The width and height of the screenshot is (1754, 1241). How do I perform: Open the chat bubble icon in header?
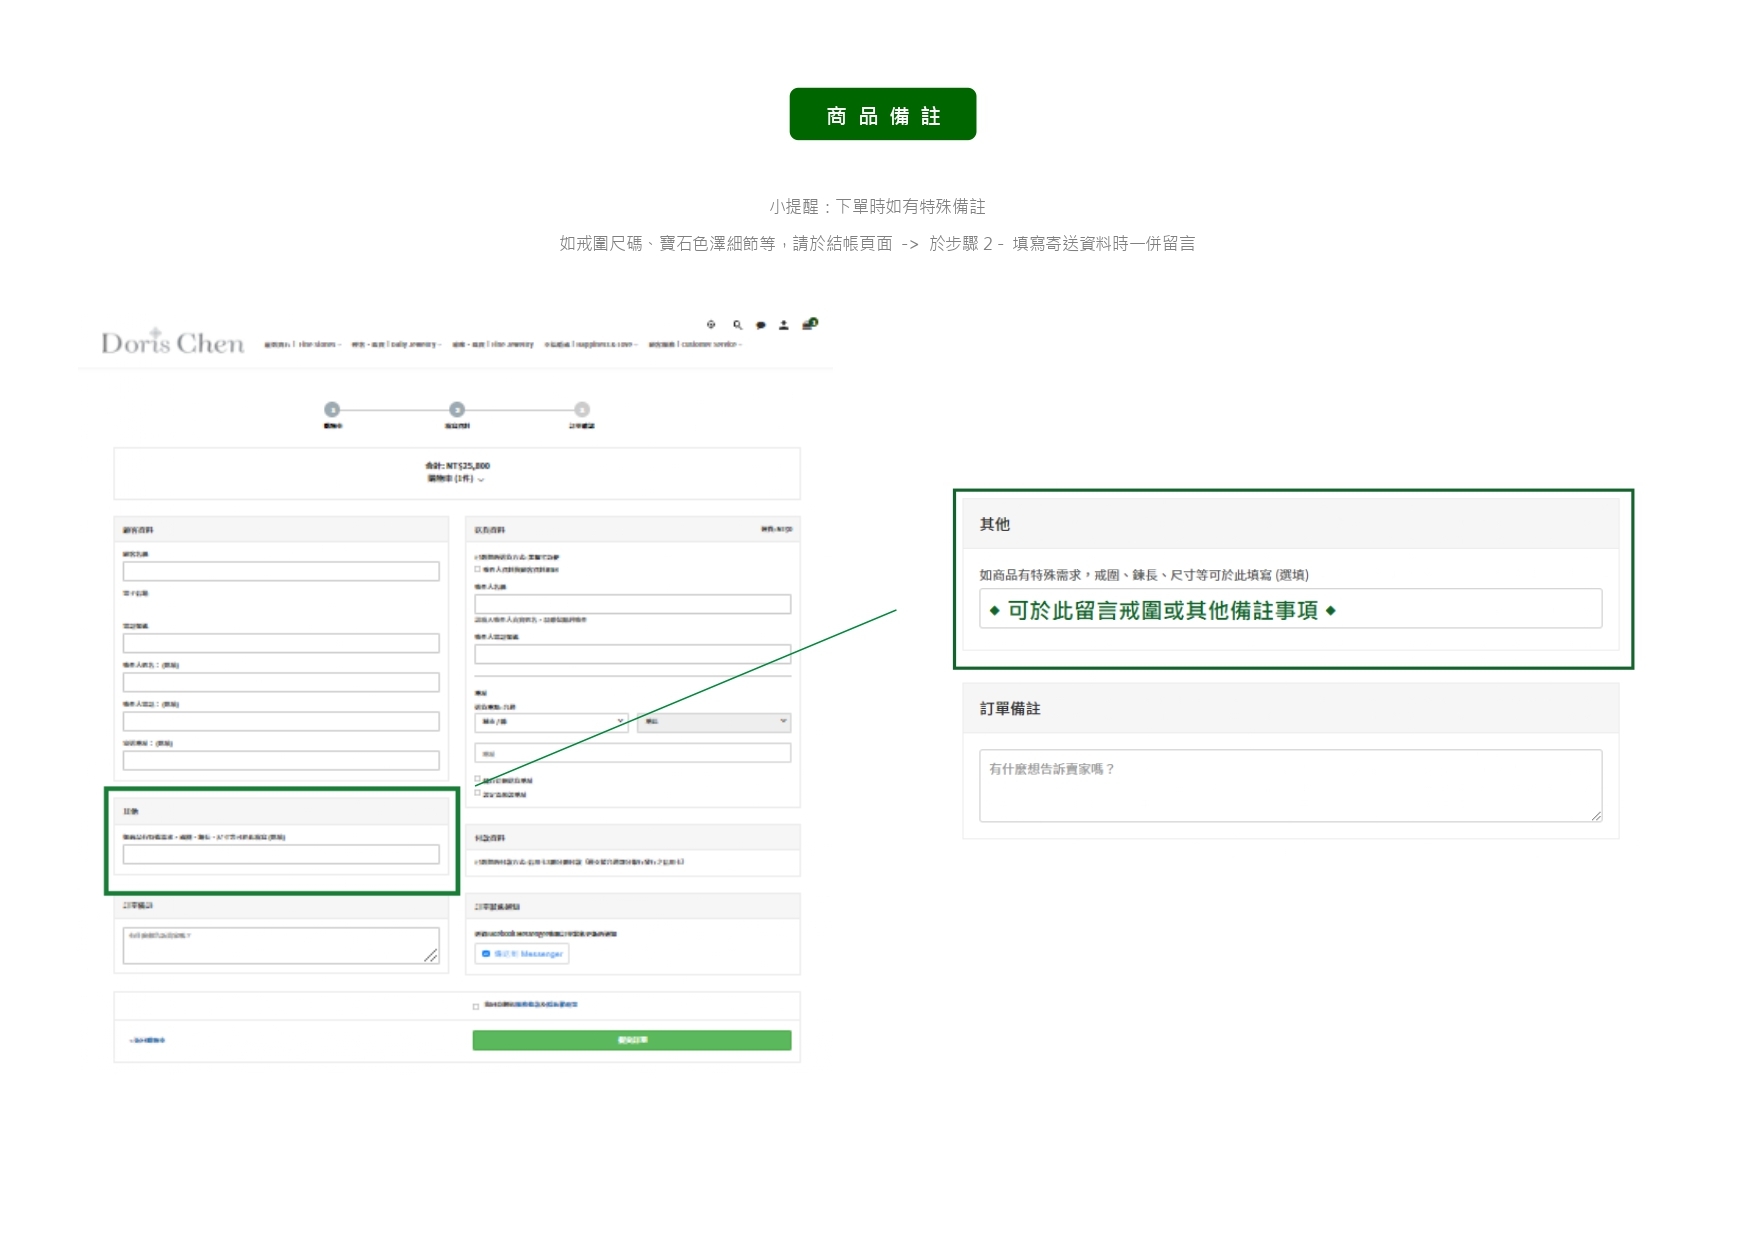click(x=761, y=325)
